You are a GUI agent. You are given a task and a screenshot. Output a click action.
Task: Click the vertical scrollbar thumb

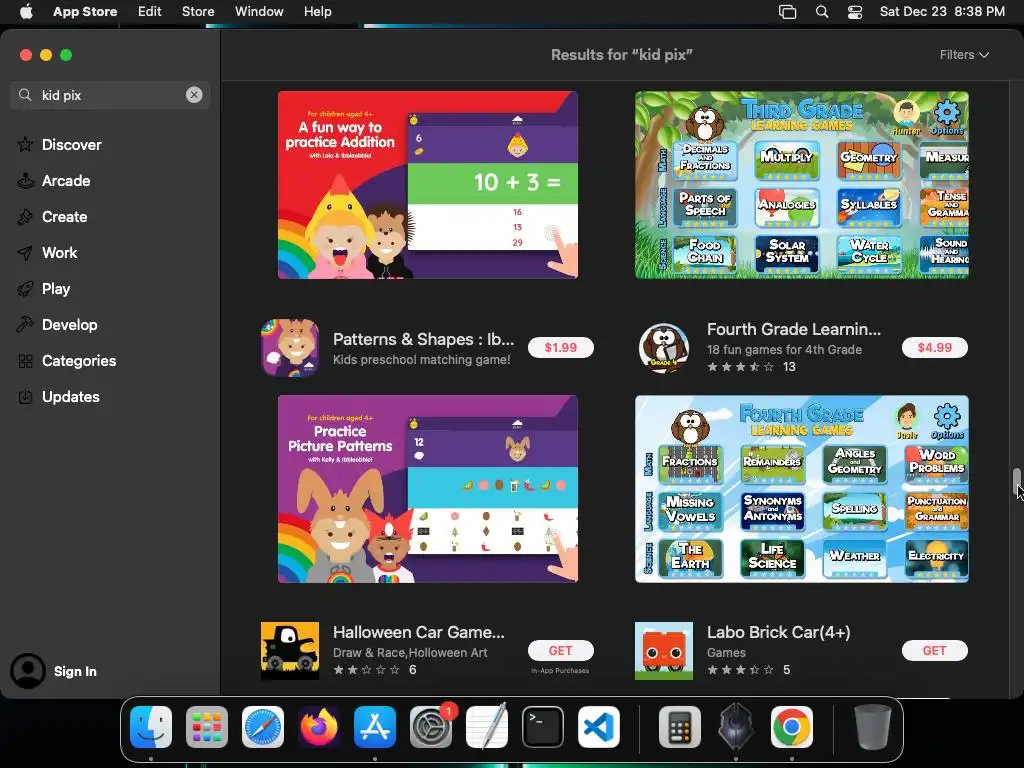pos(1016,481)
